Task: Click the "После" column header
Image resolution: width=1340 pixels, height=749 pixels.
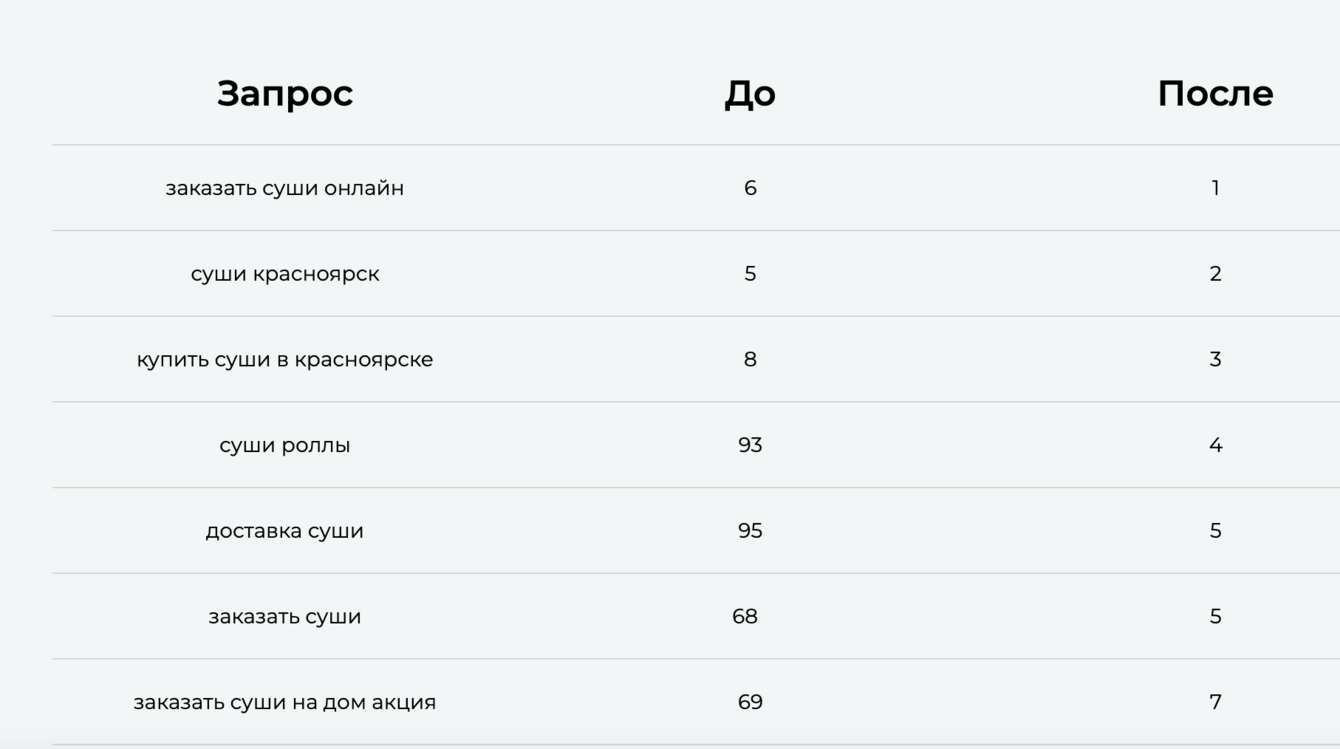Action: tap(1215, 93)
